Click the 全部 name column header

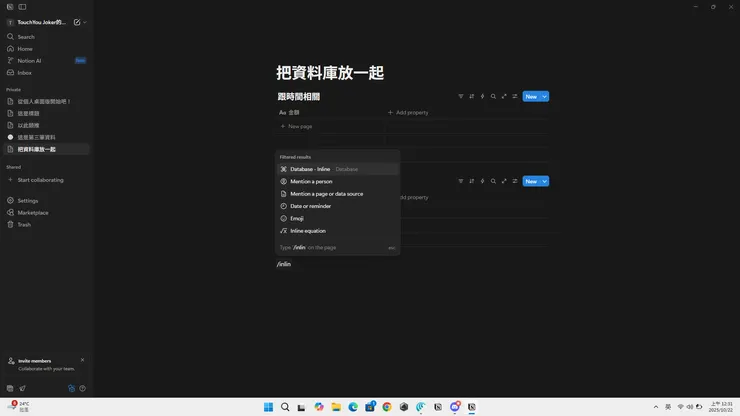point(289,112)
